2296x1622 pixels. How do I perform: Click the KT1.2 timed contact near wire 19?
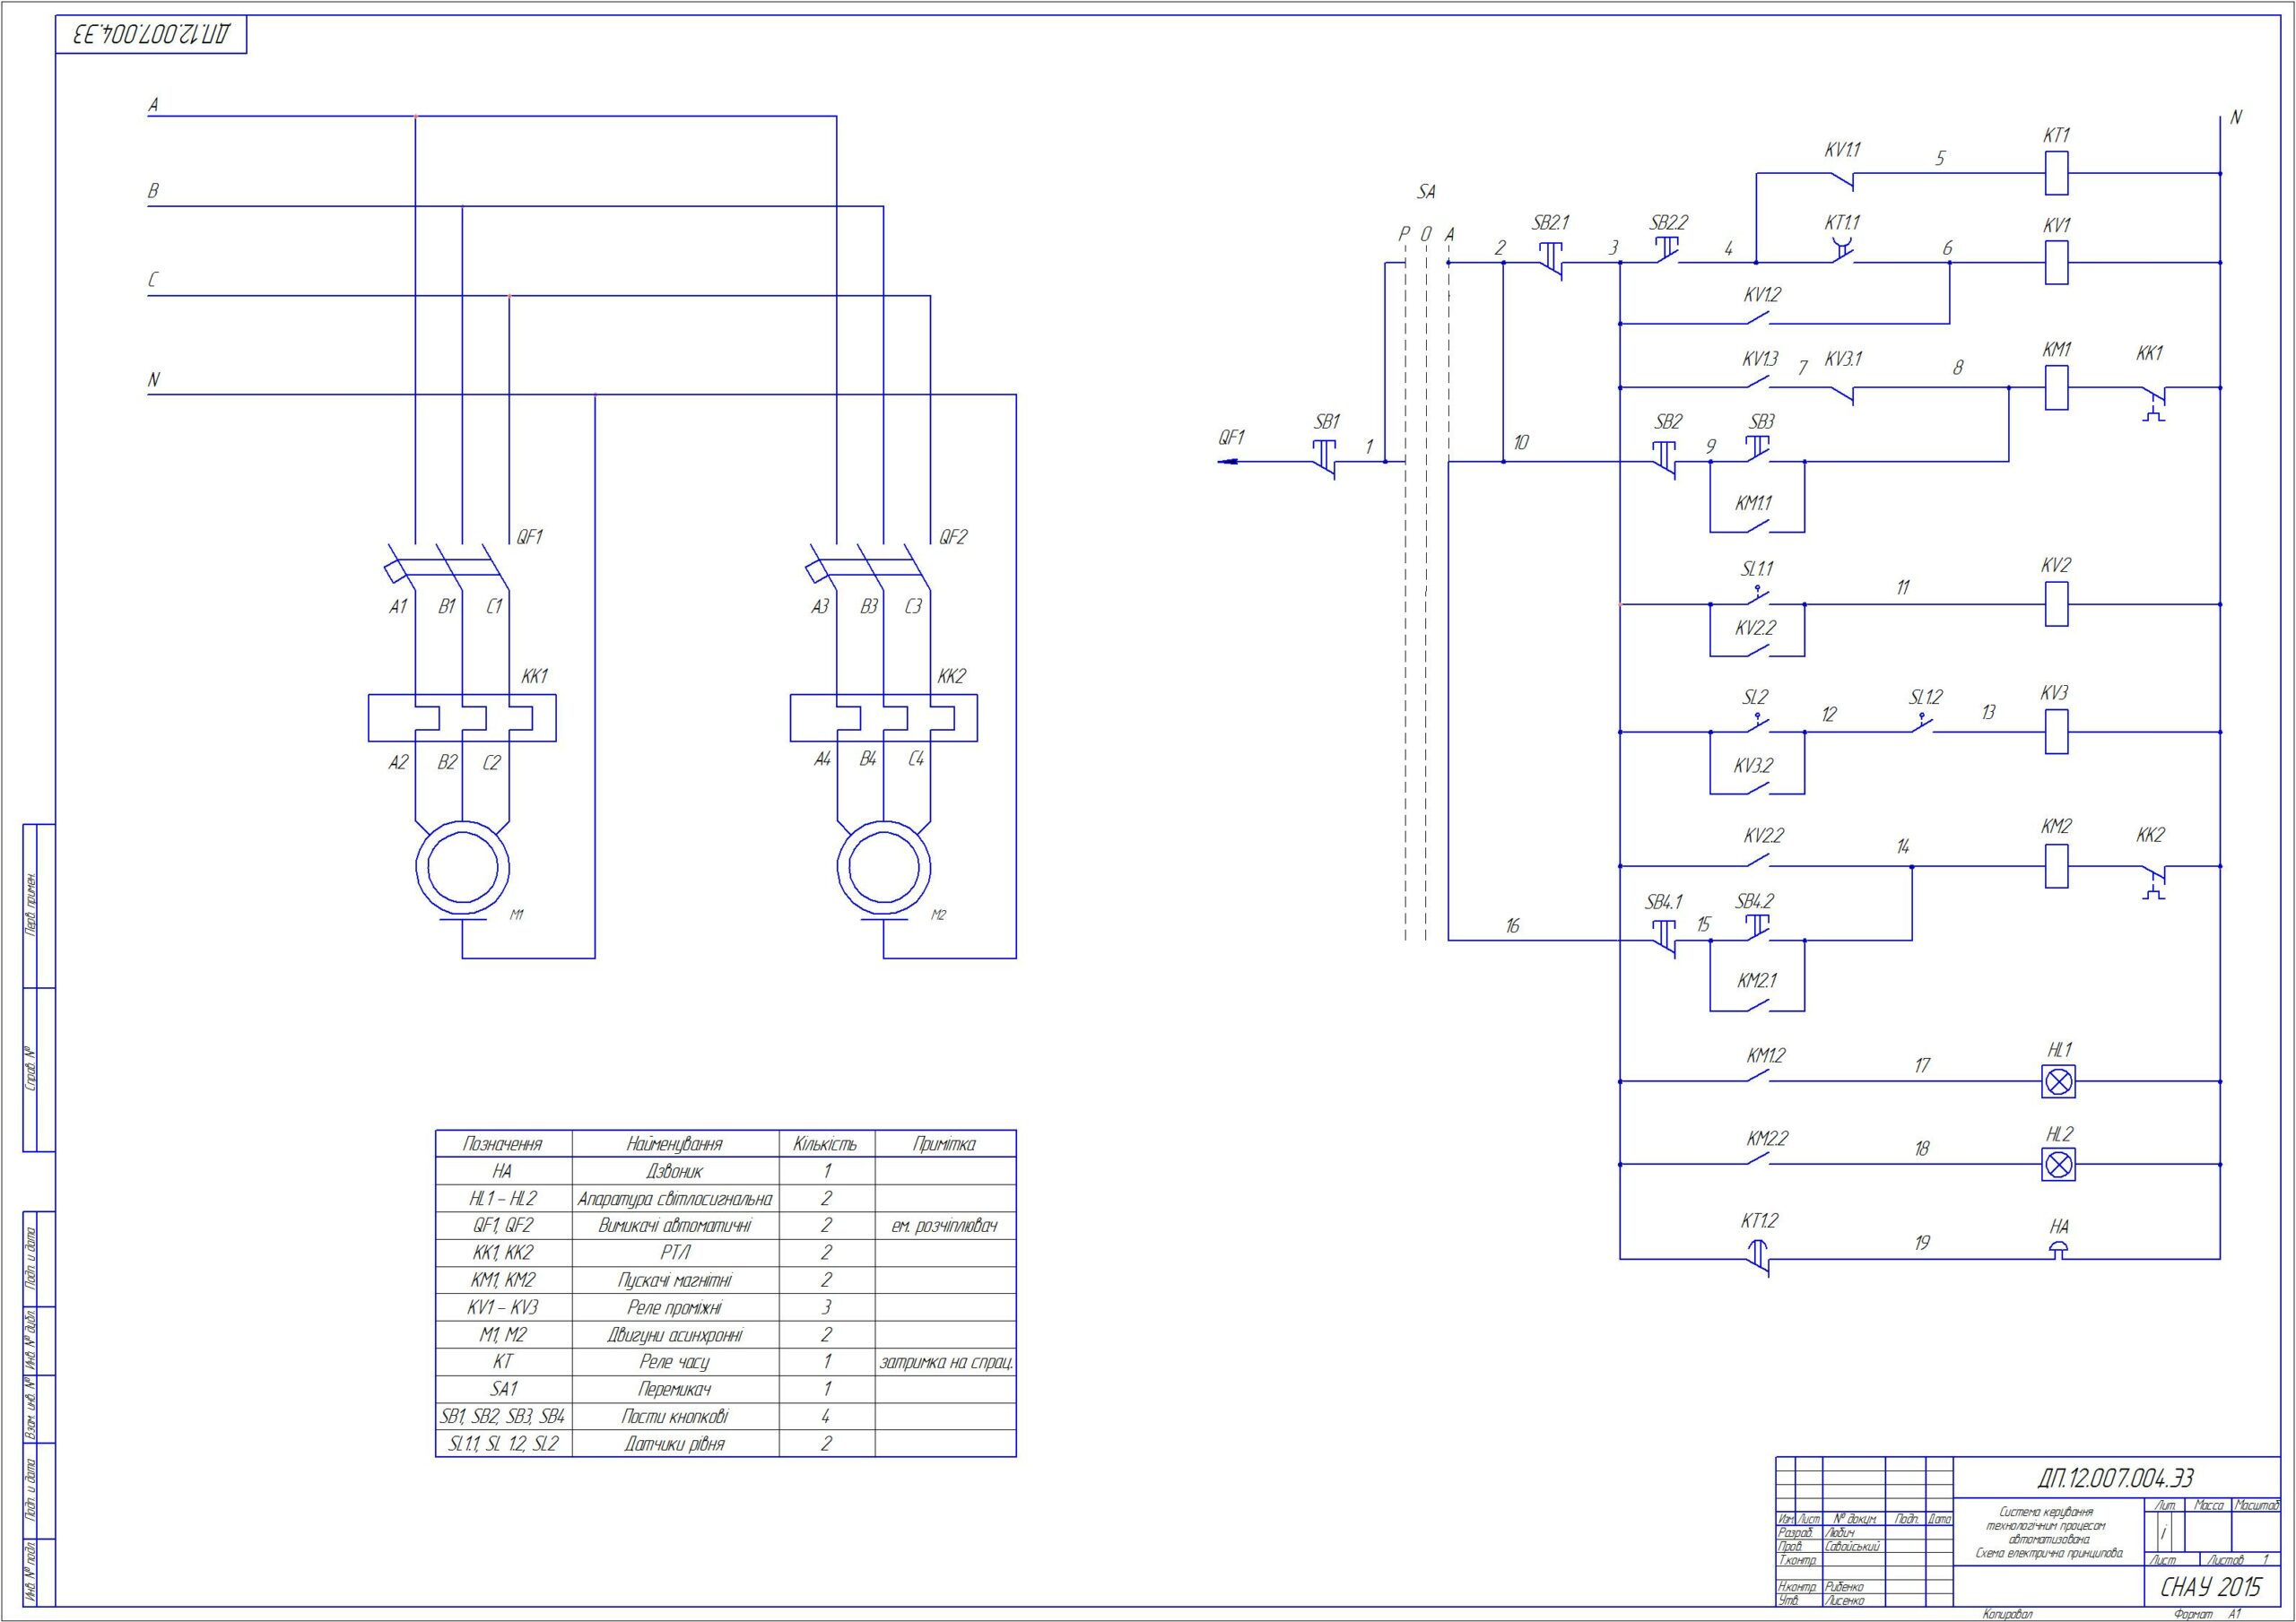click(x=1756, y=1258)
